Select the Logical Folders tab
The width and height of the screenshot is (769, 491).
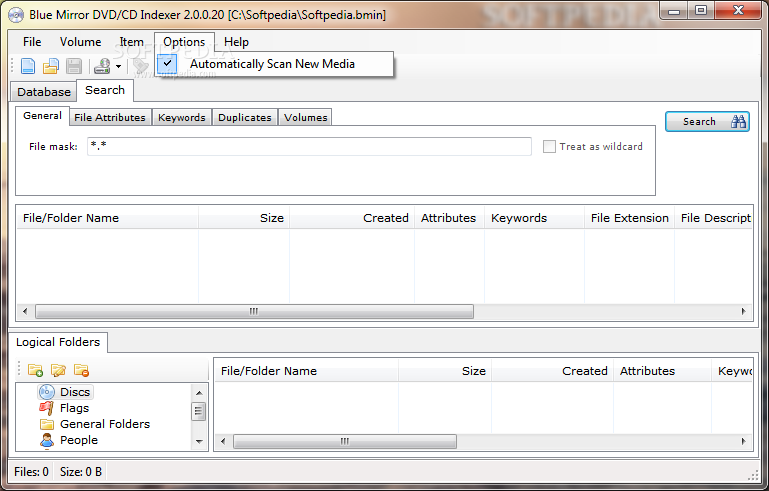(58, 342)
